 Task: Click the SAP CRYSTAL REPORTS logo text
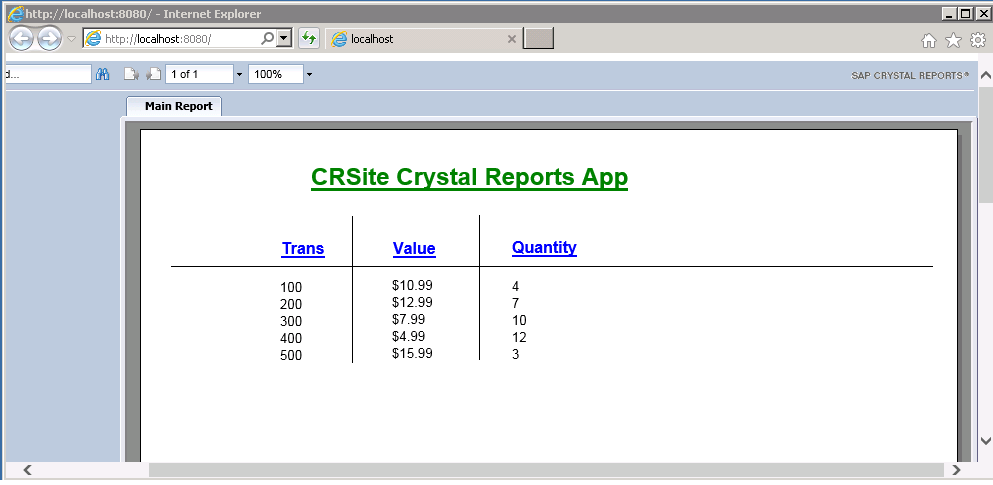tap(909, 75)
